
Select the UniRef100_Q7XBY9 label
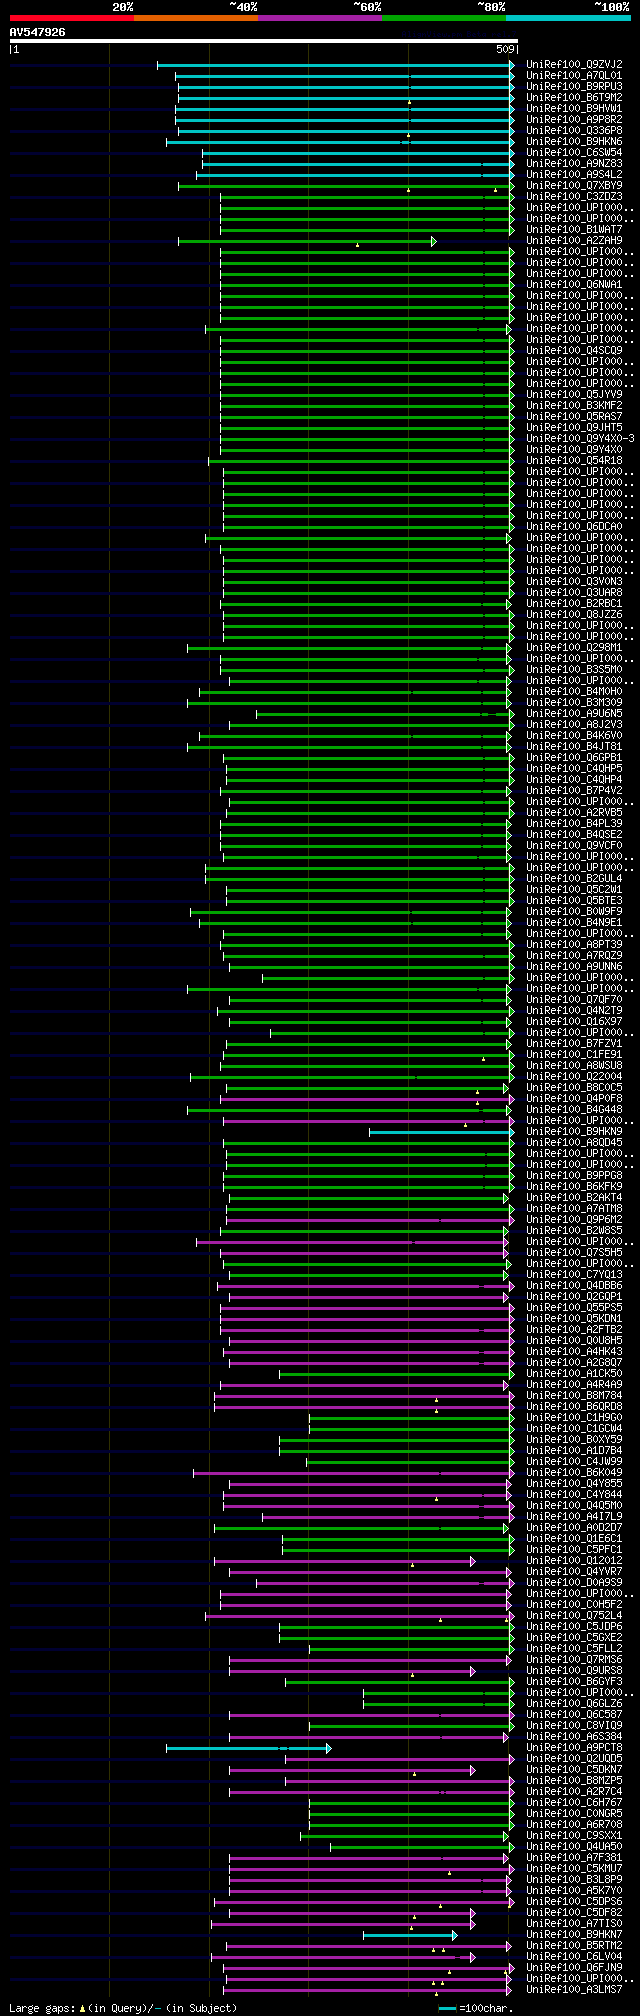coord(574,186)
